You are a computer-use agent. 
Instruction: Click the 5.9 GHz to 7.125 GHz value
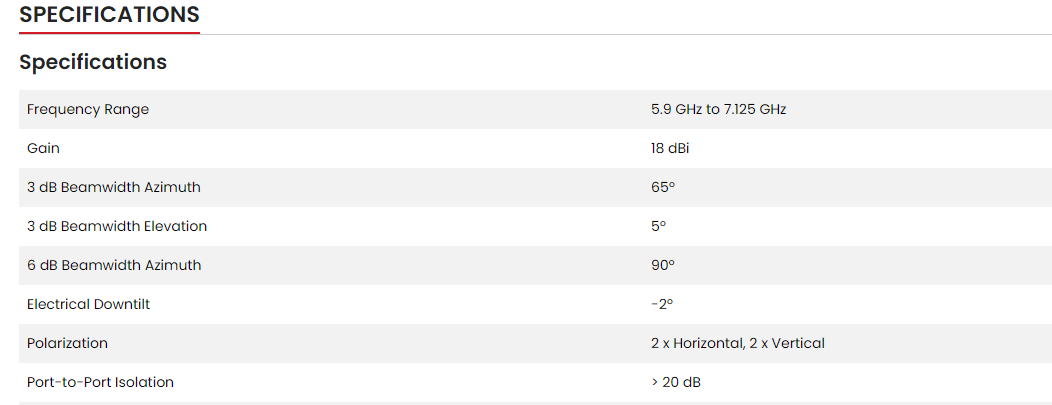tap(718, 109)
